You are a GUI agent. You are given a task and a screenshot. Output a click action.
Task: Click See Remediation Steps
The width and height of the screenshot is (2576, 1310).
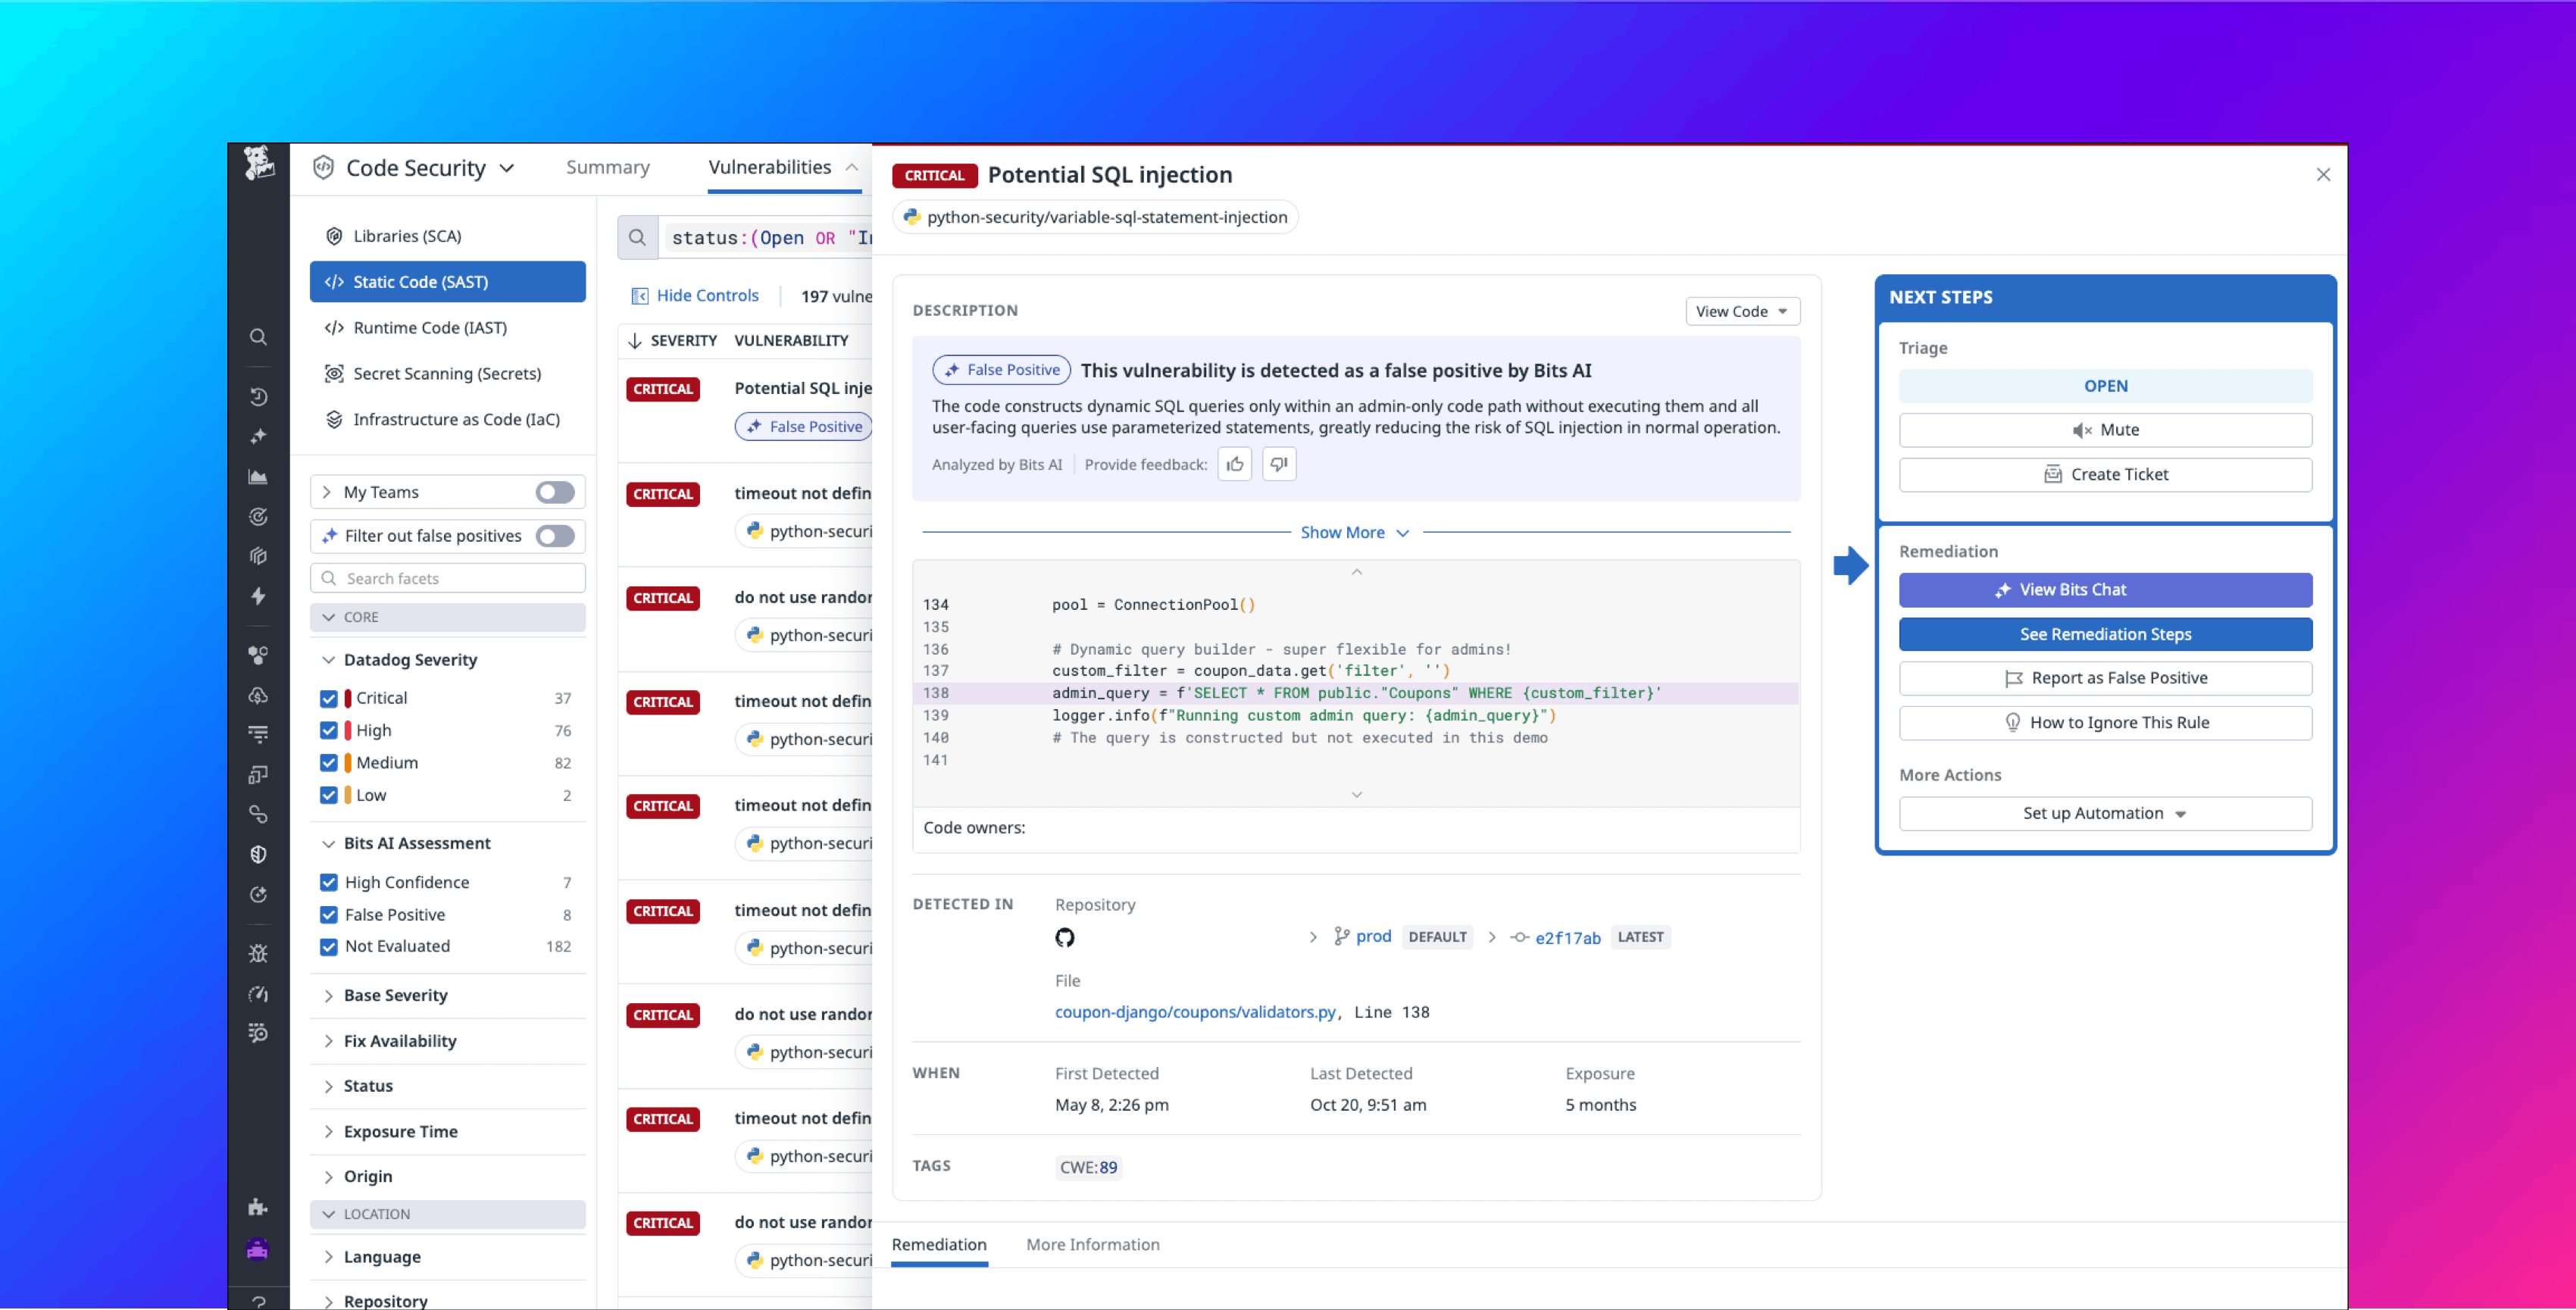tap(2104, 633)
